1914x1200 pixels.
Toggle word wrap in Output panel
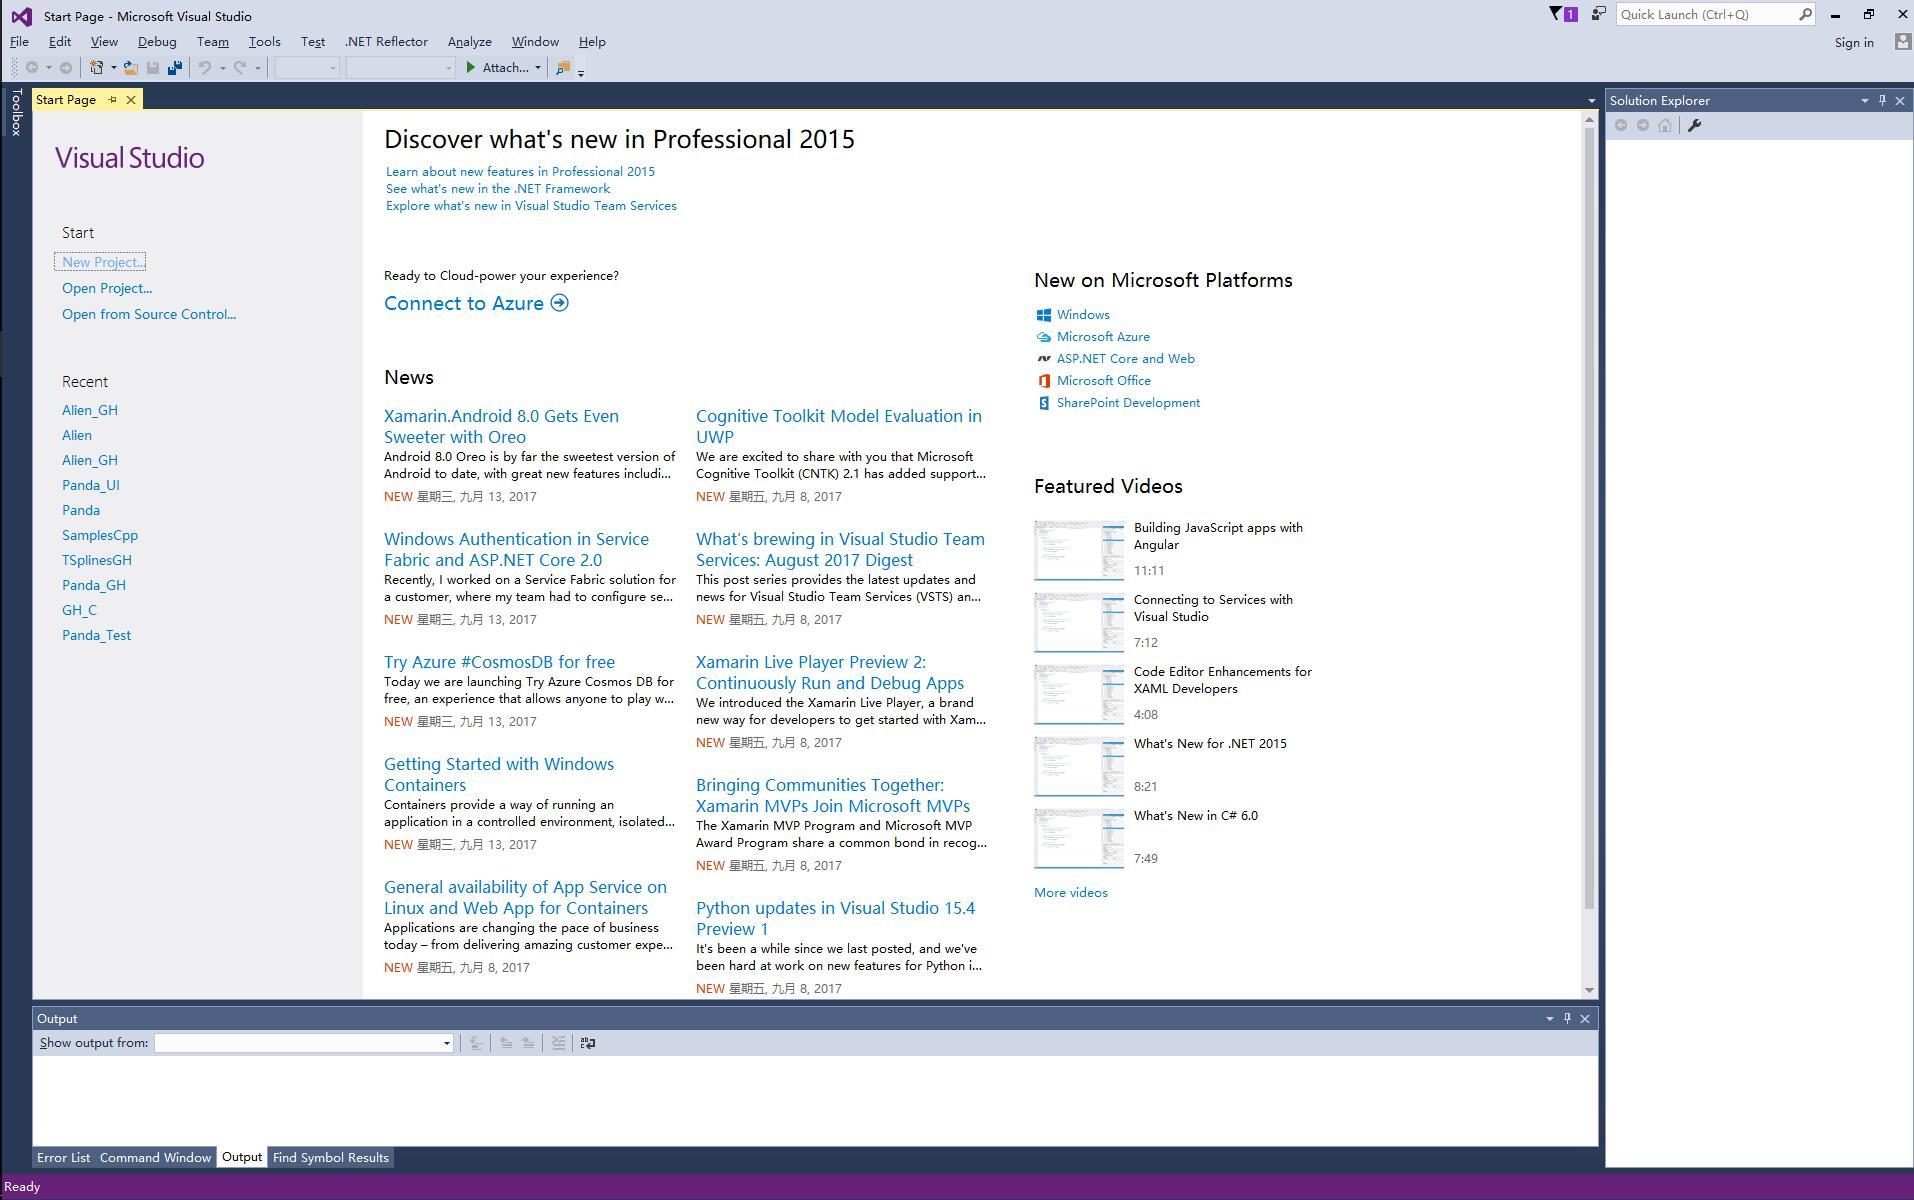[x=588, y=1043]
